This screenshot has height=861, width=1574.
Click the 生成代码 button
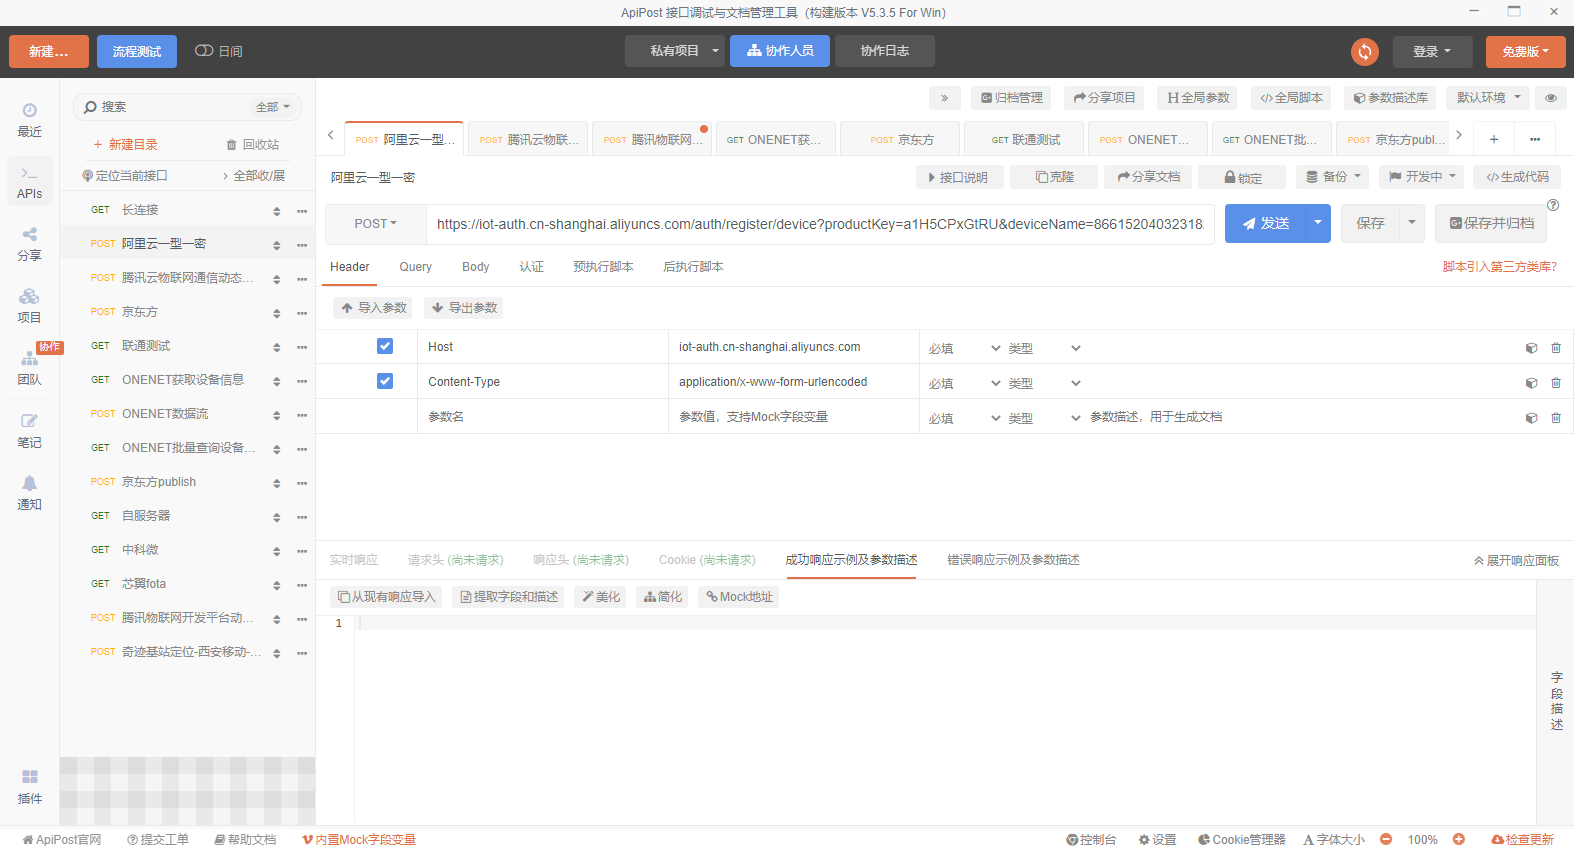point(1517,177)
